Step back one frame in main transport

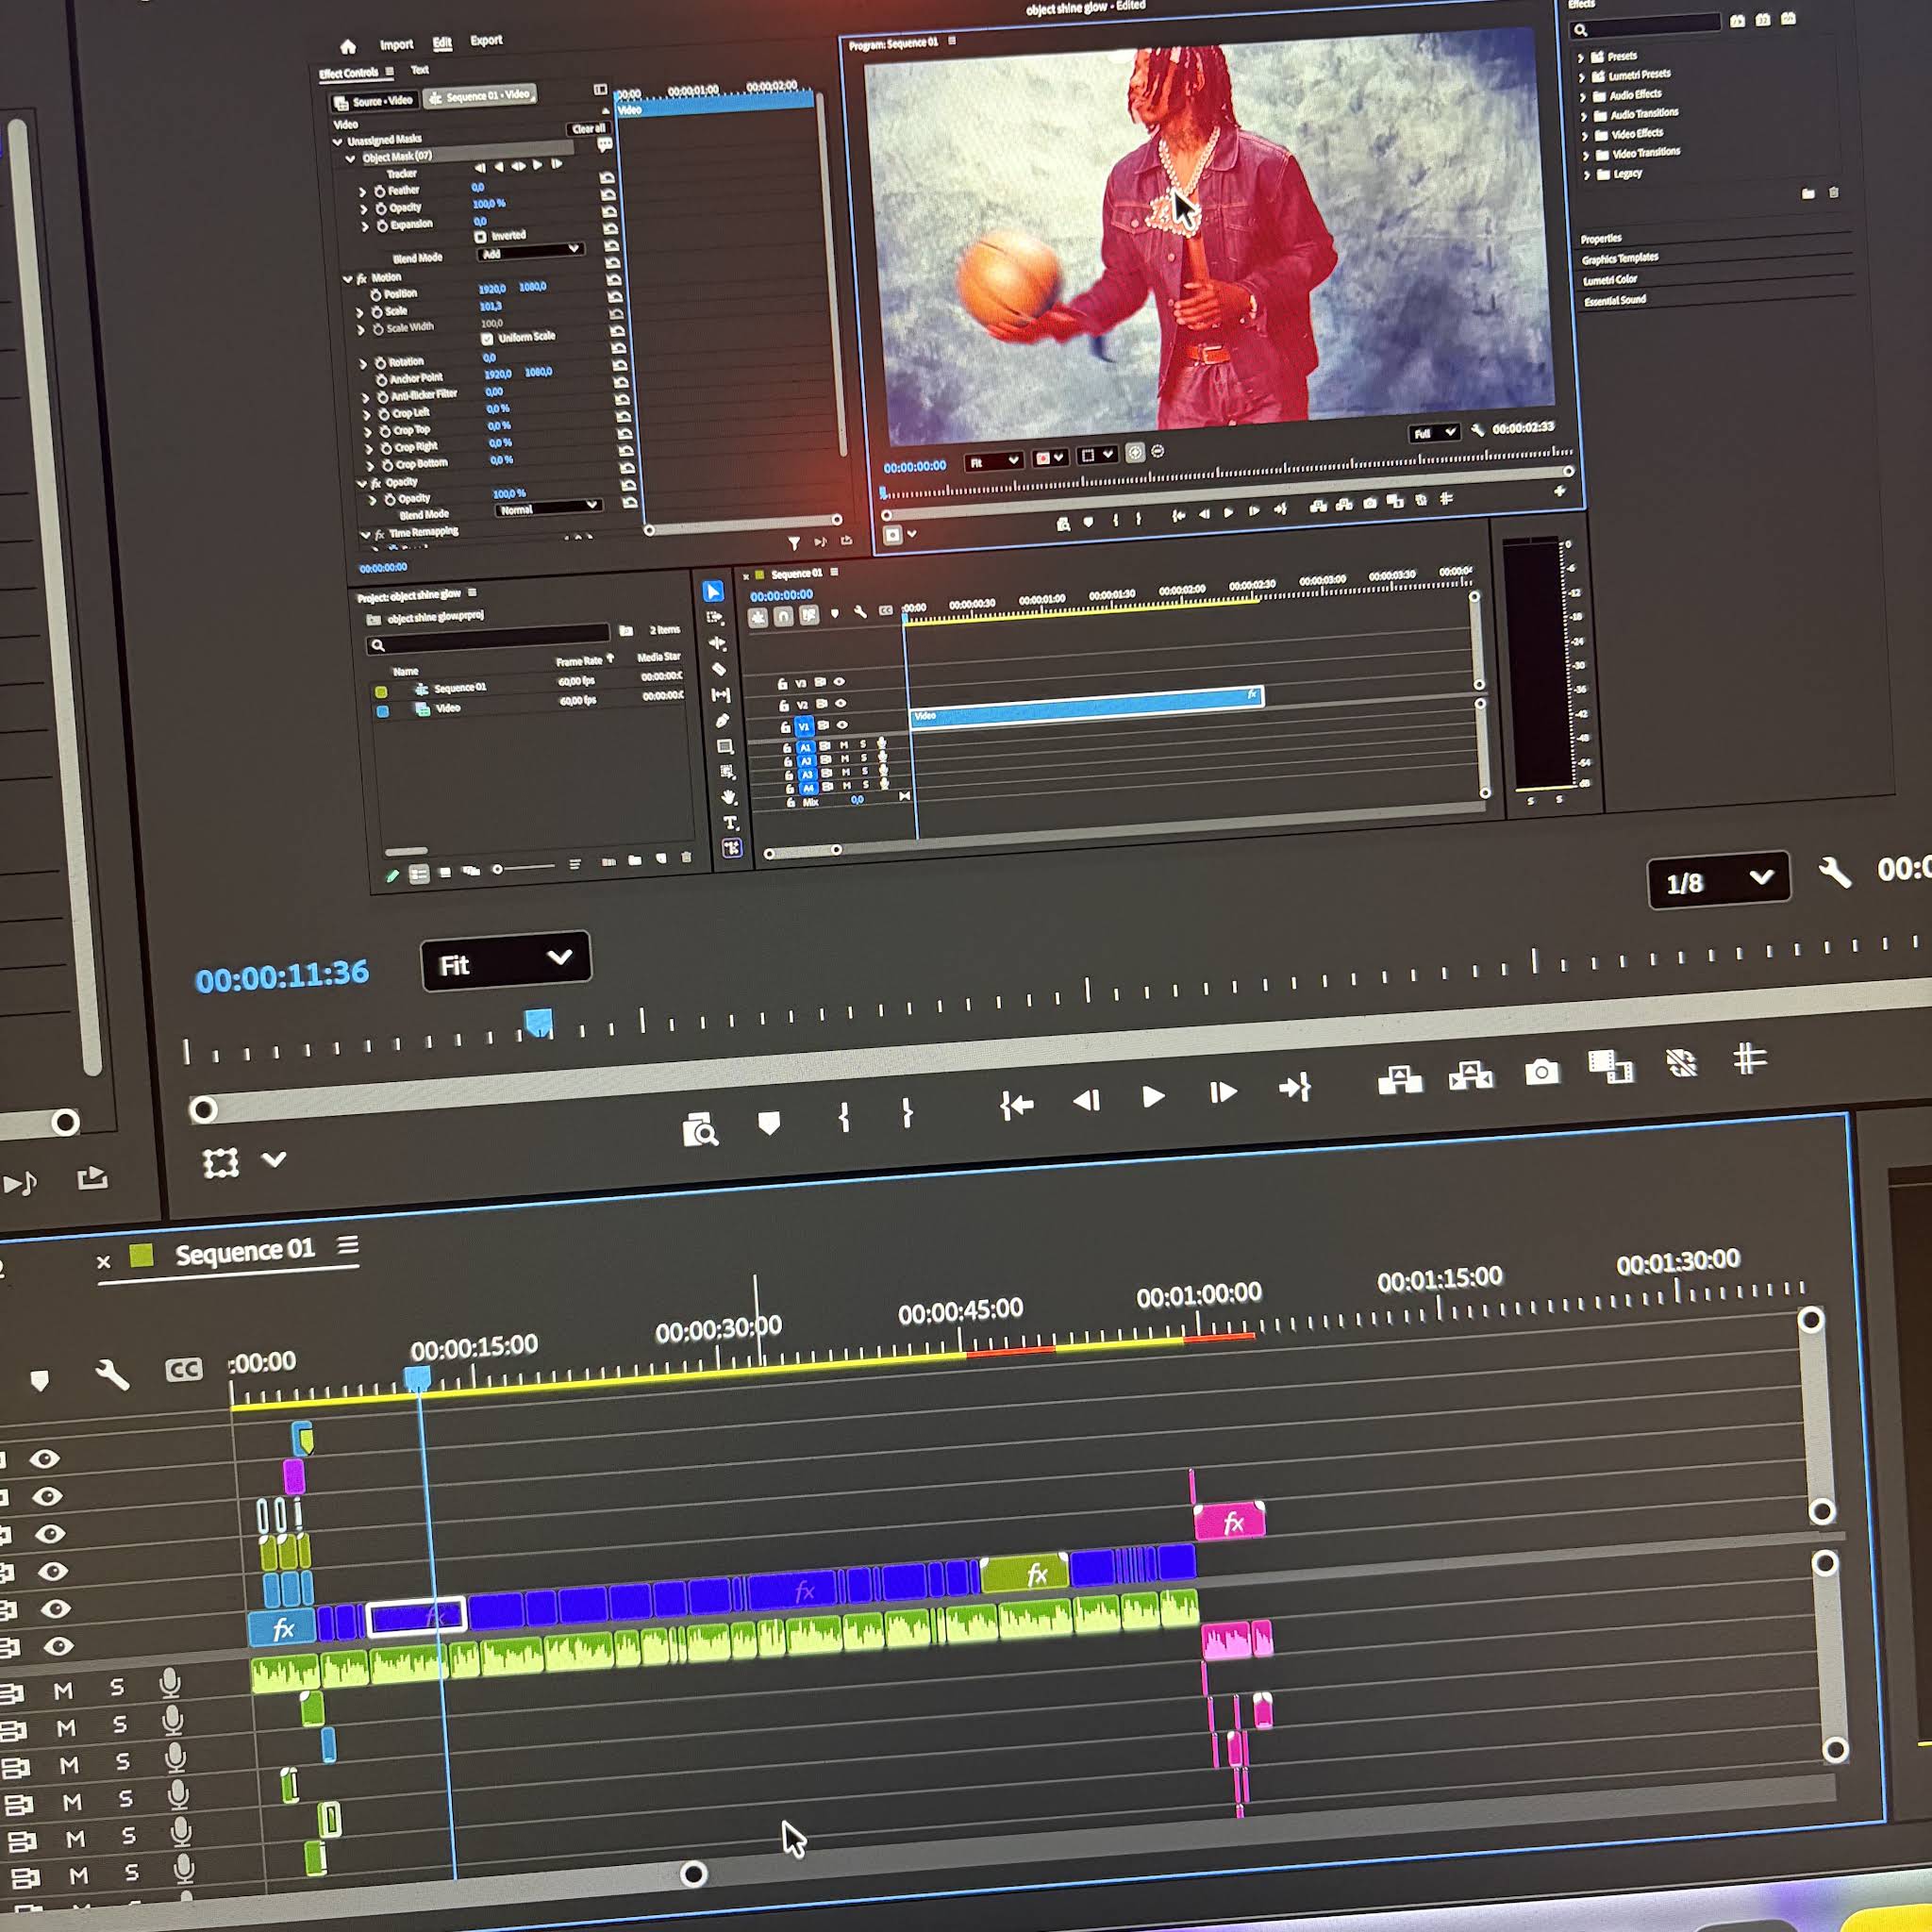1086,1101
